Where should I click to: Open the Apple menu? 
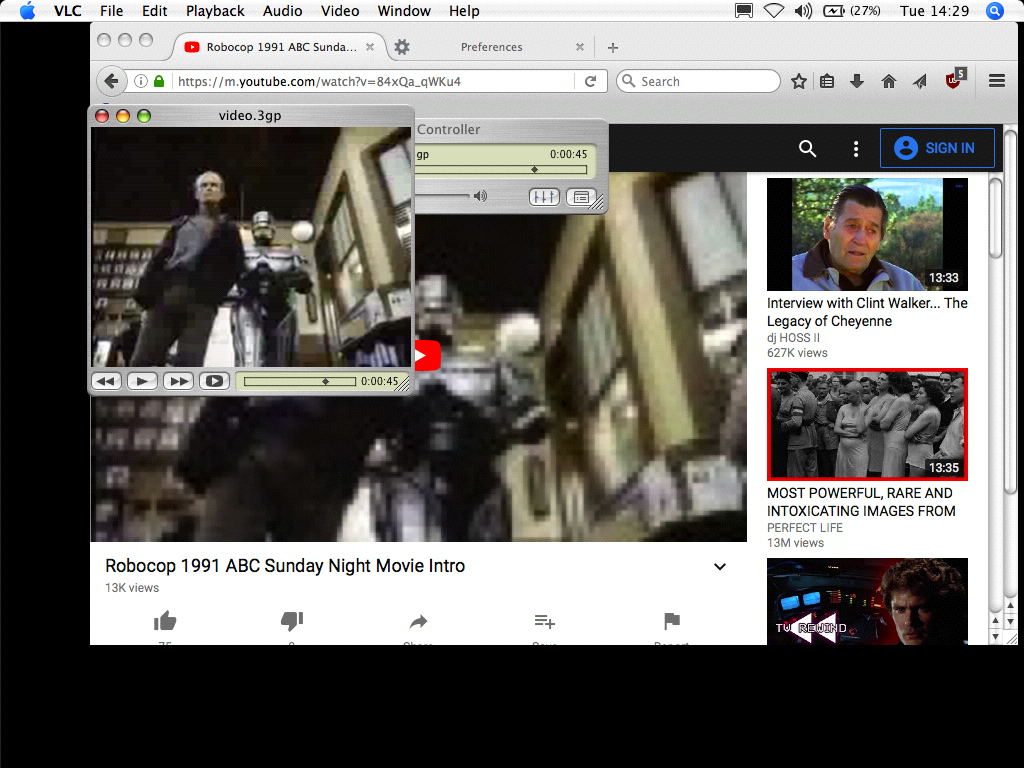click(27, 11)
